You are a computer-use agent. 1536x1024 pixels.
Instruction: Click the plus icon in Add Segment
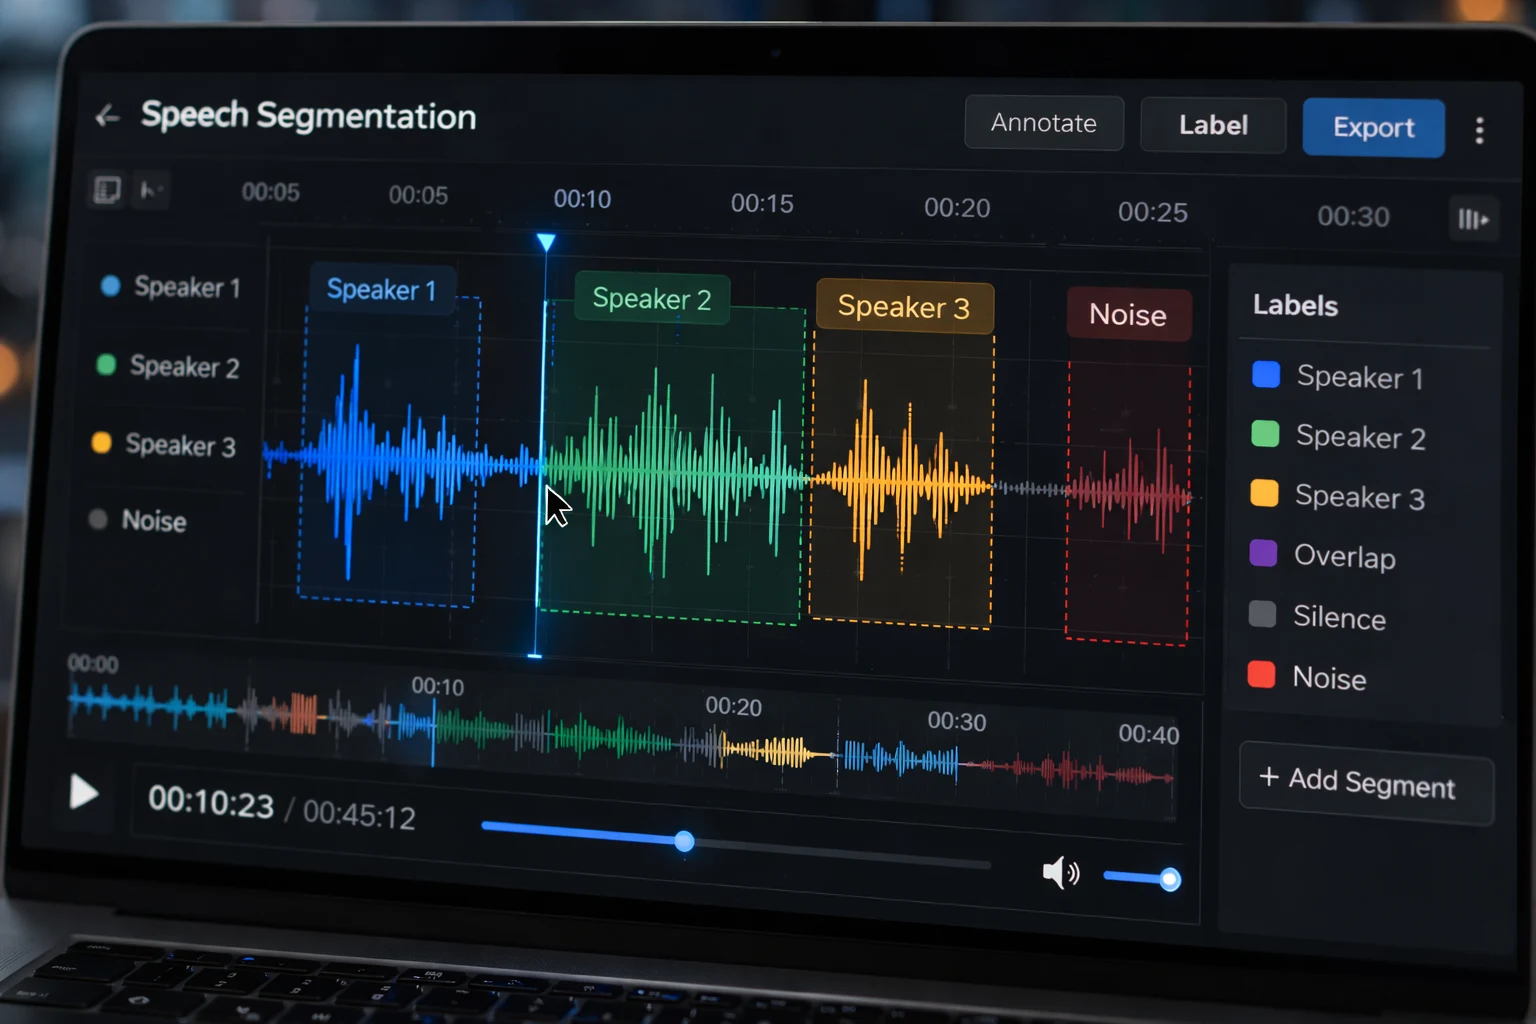coord(1268,776)
